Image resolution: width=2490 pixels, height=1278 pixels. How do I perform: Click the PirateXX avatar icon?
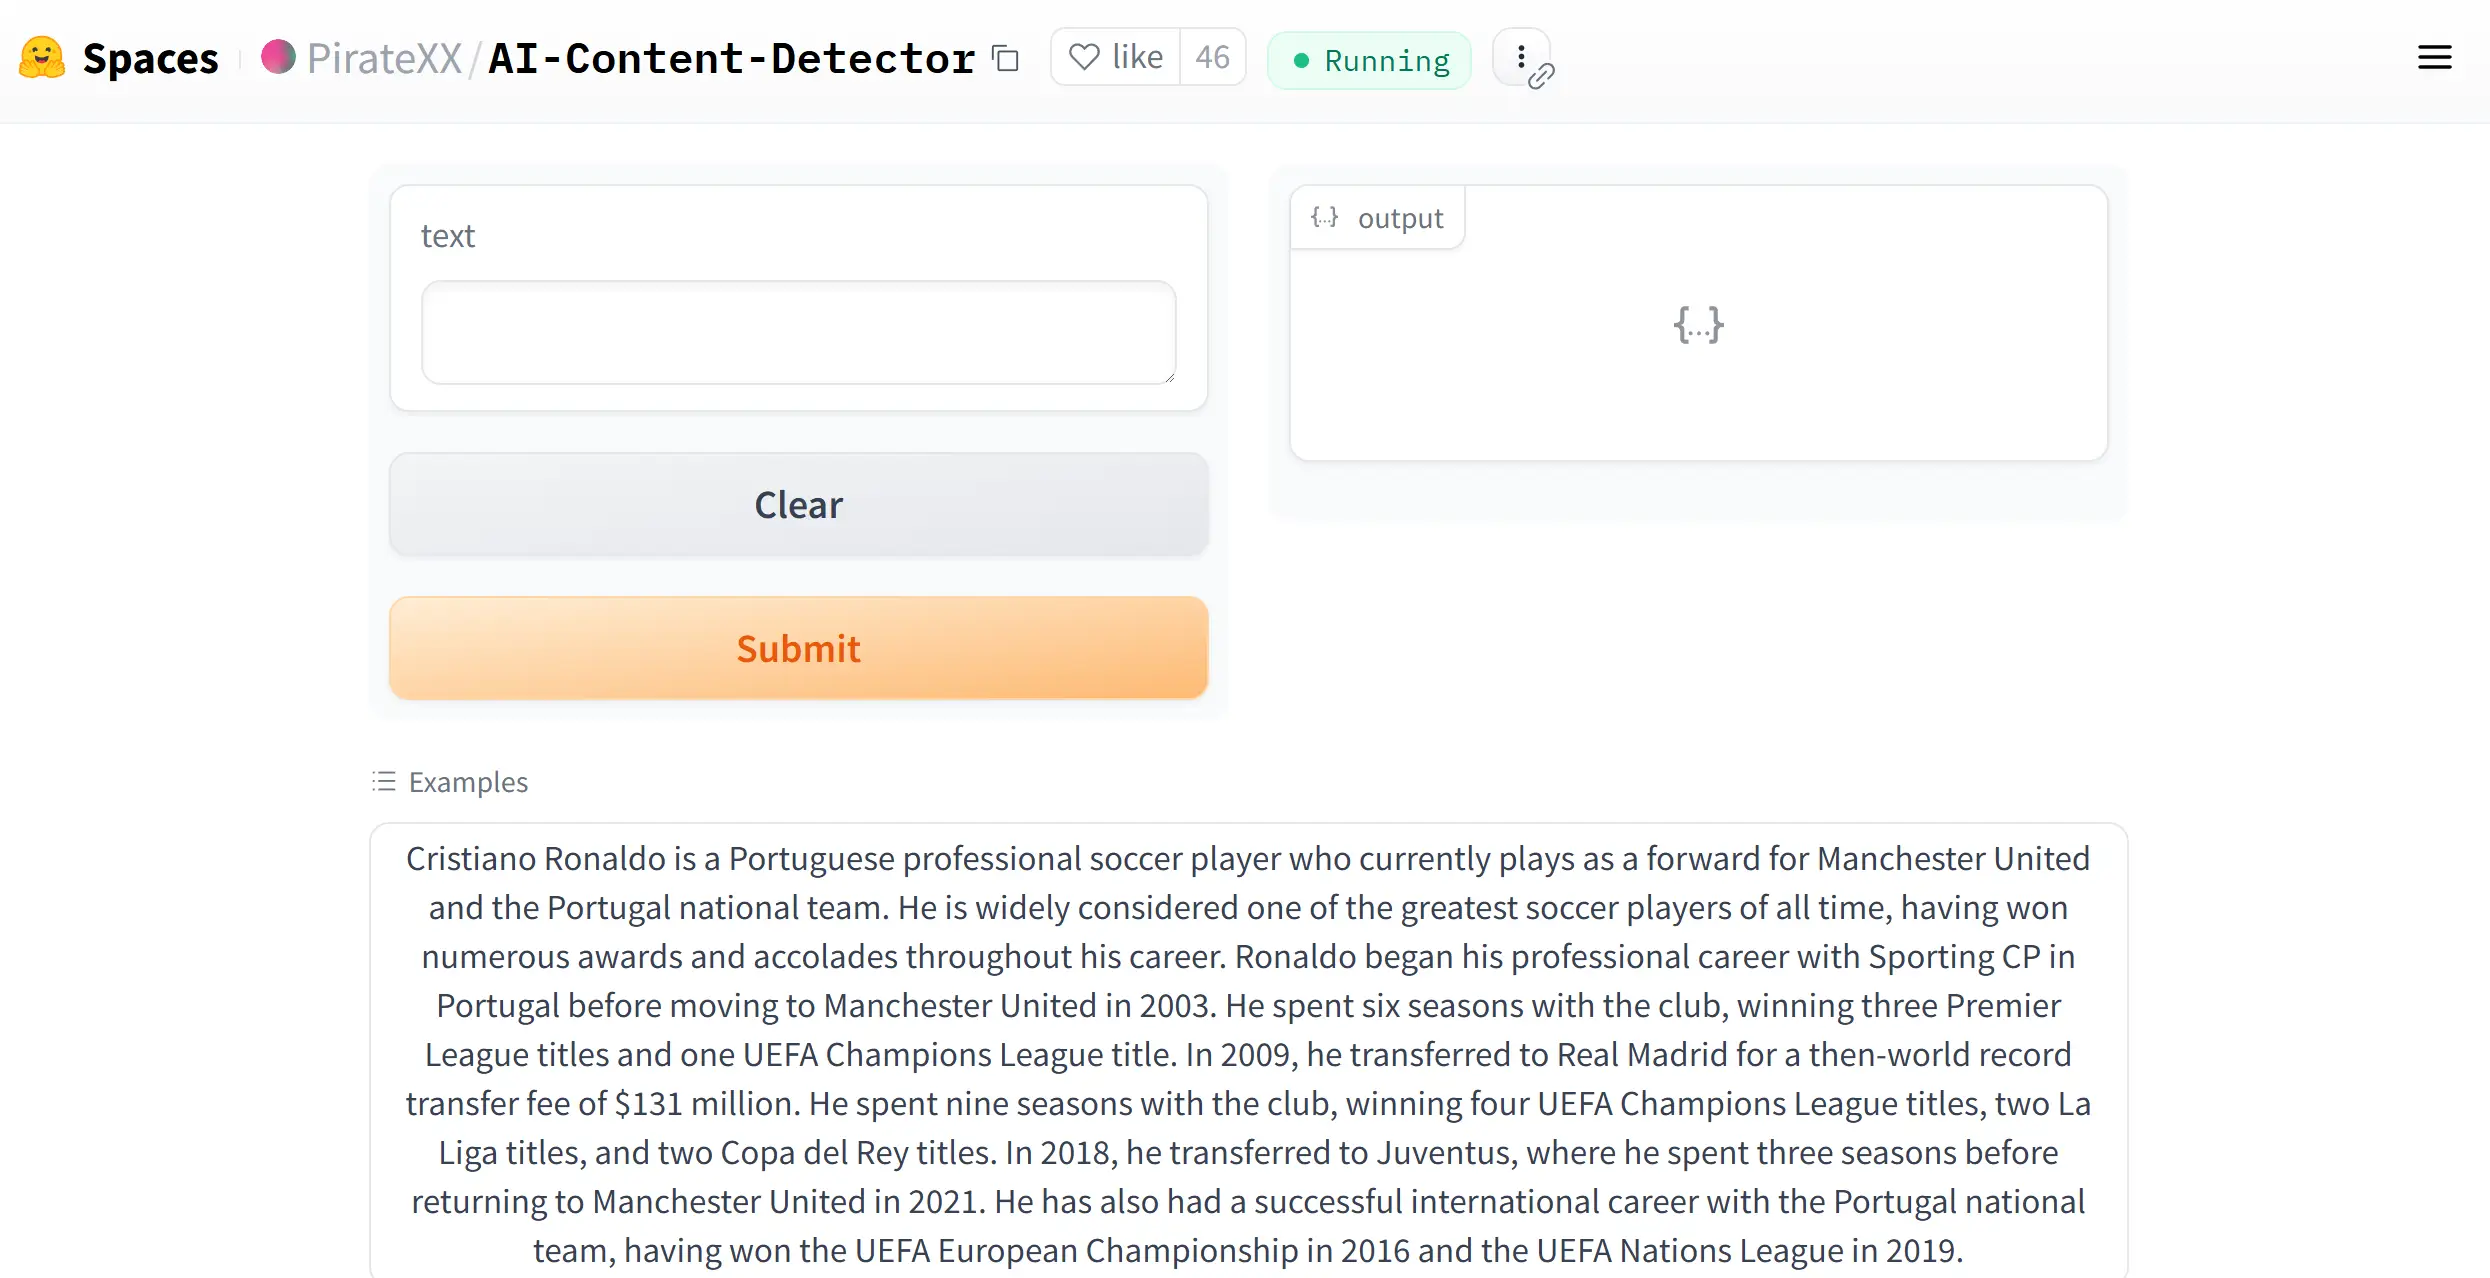pos(278,57)
